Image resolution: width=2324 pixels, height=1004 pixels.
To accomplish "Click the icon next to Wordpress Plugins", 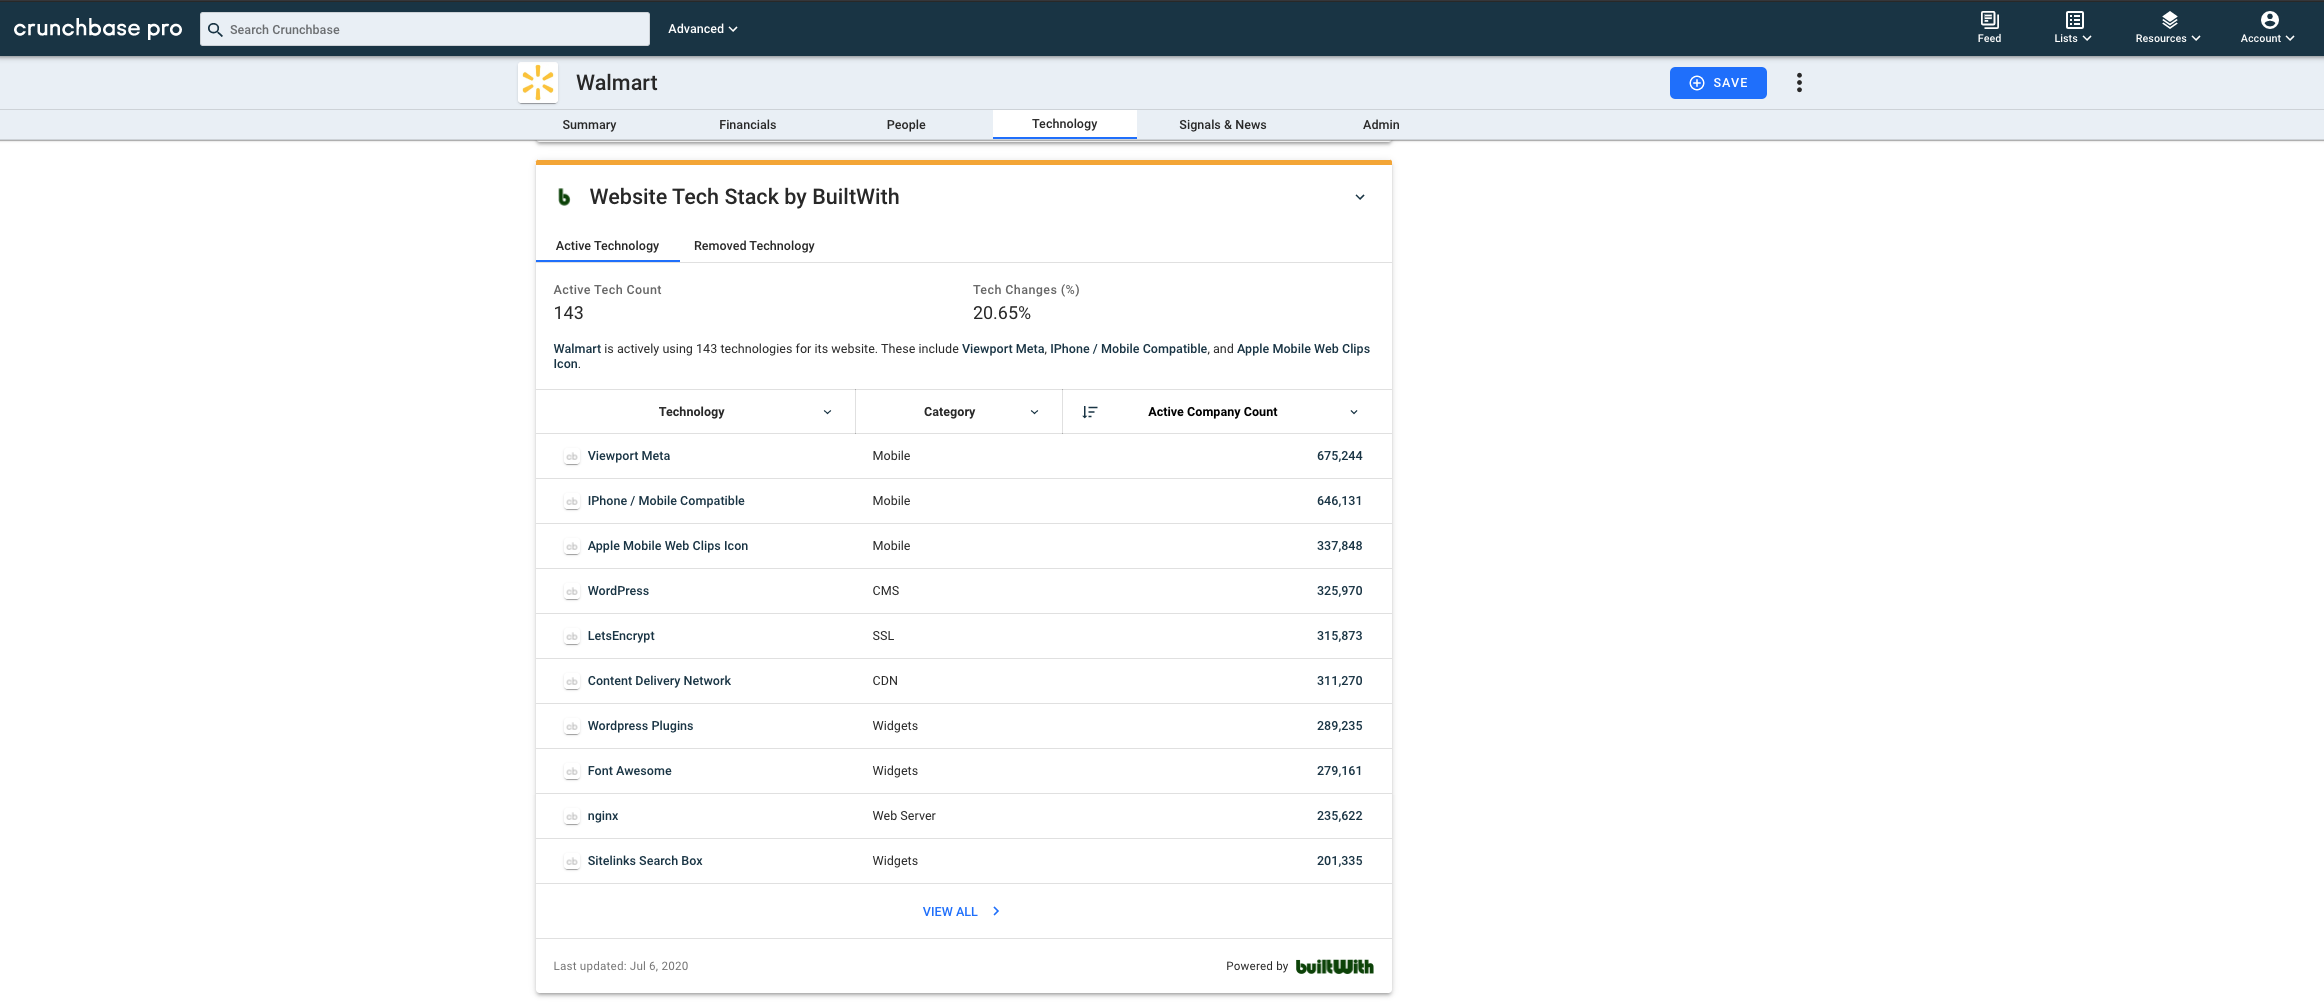I will point(572,726).
